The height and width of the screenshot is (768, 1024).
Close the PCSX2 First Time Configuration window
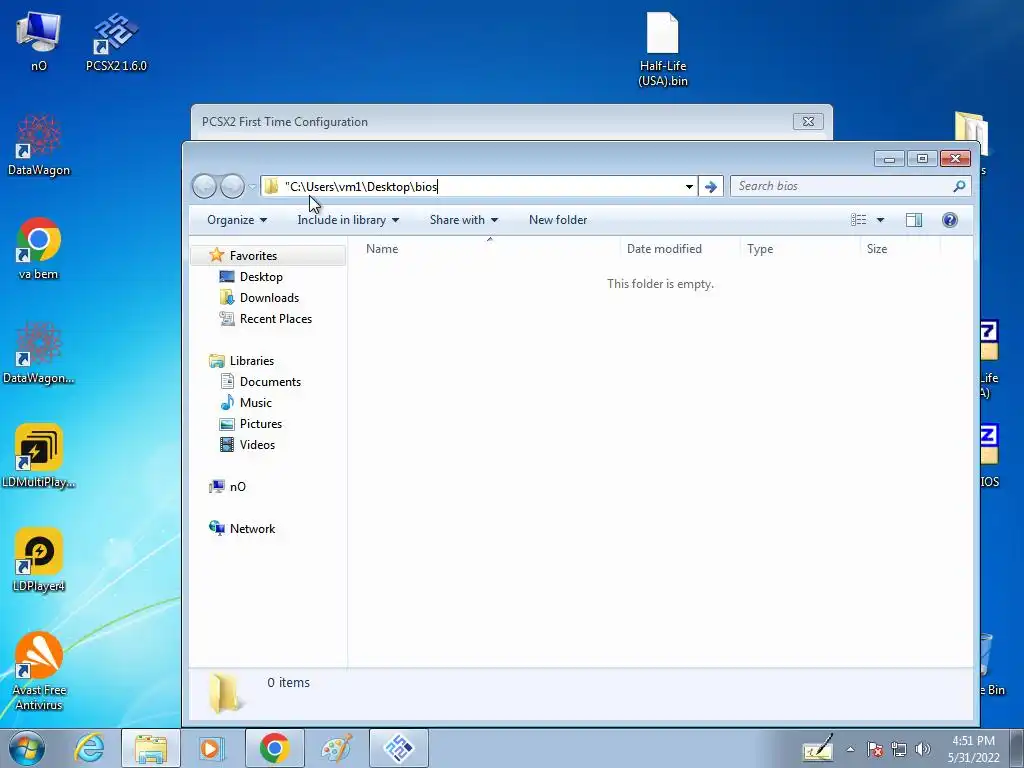pyautogui.click(x=808, y=121)
